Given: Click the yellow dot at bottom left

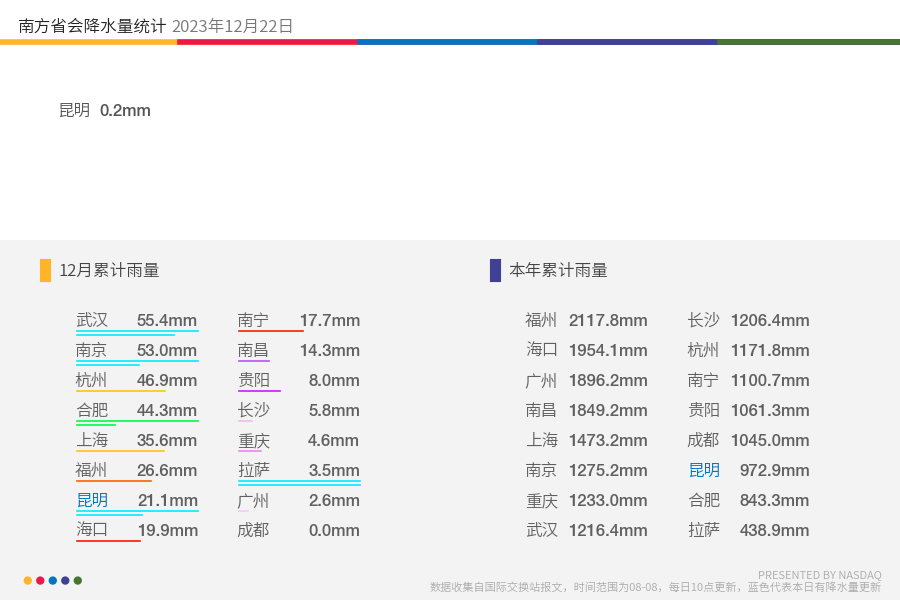Looking at the screenshot, I should [x=28, y=580].
